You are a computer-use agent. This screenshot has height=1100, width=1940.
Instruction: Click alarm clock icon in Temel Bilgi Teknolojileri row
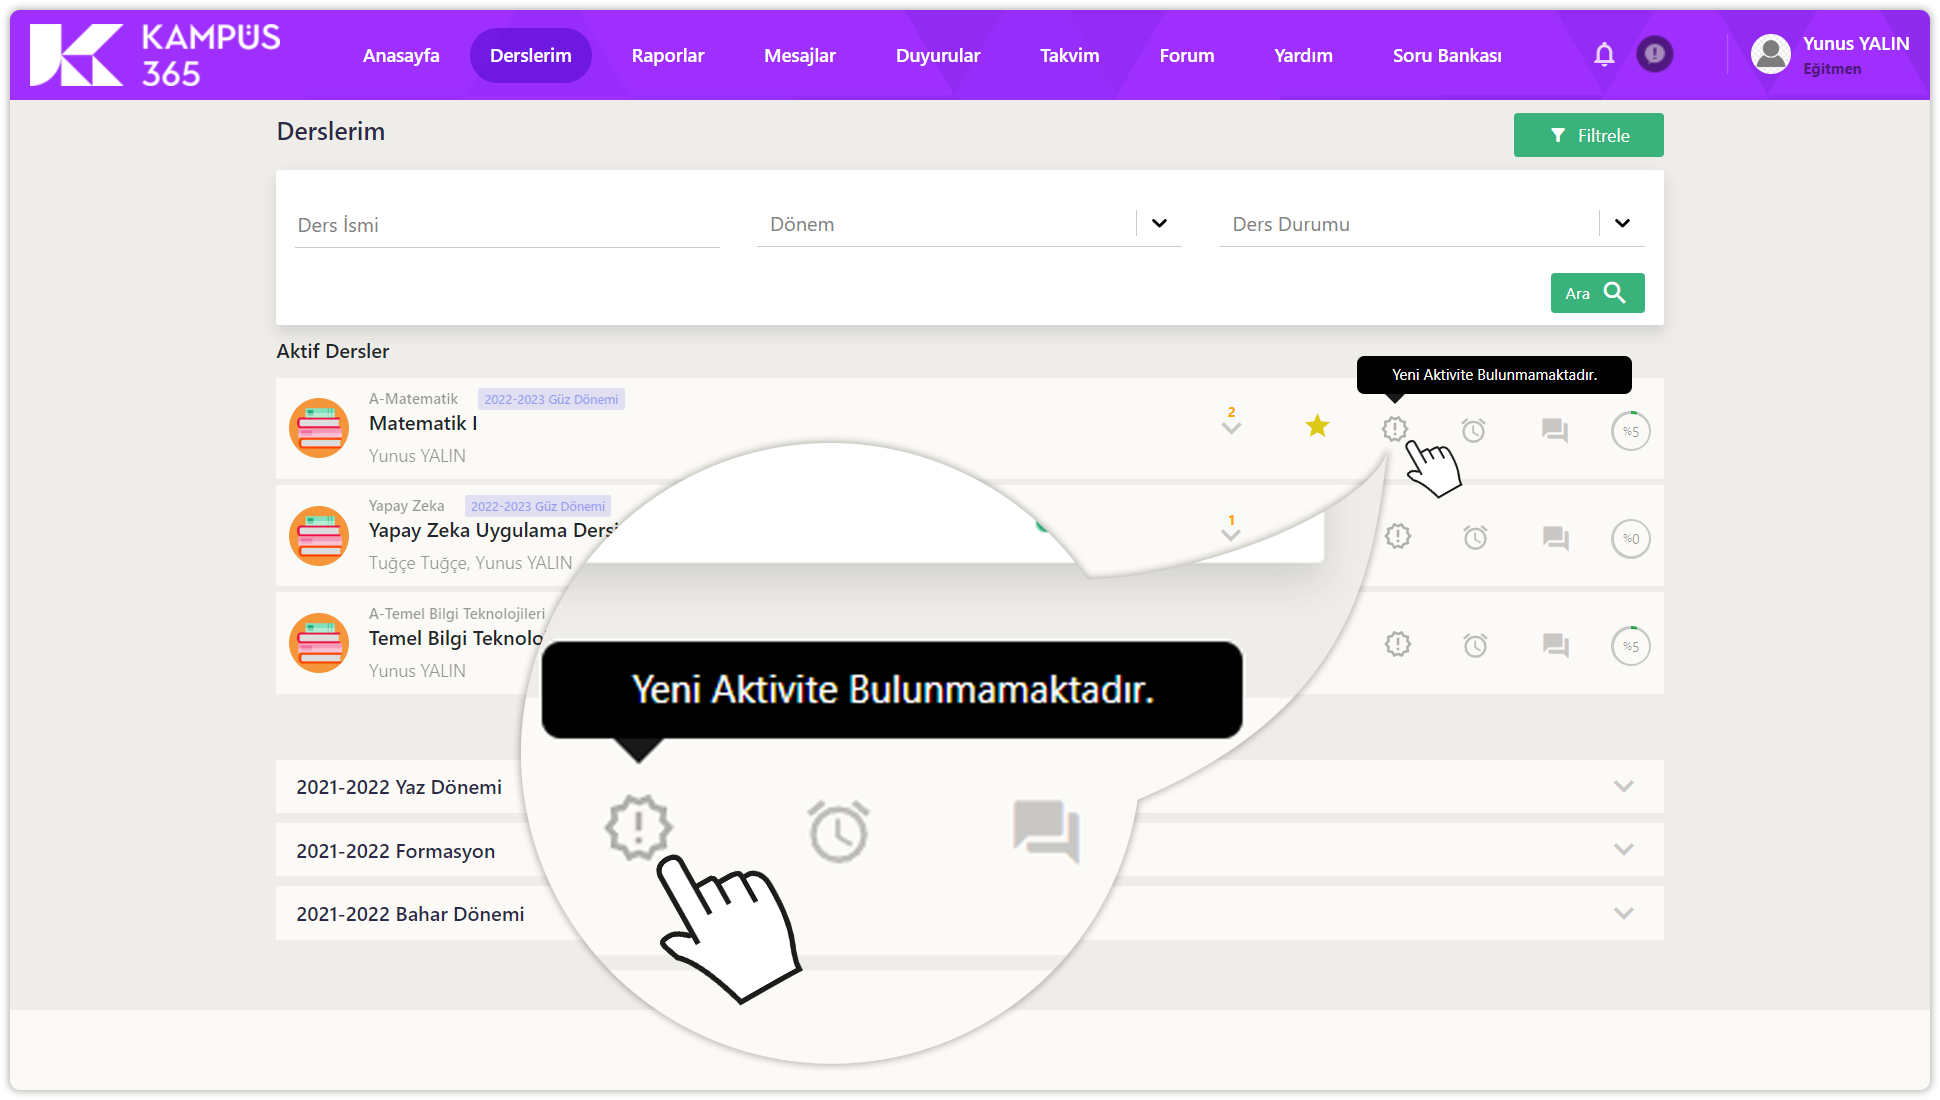coord(1475,645)
